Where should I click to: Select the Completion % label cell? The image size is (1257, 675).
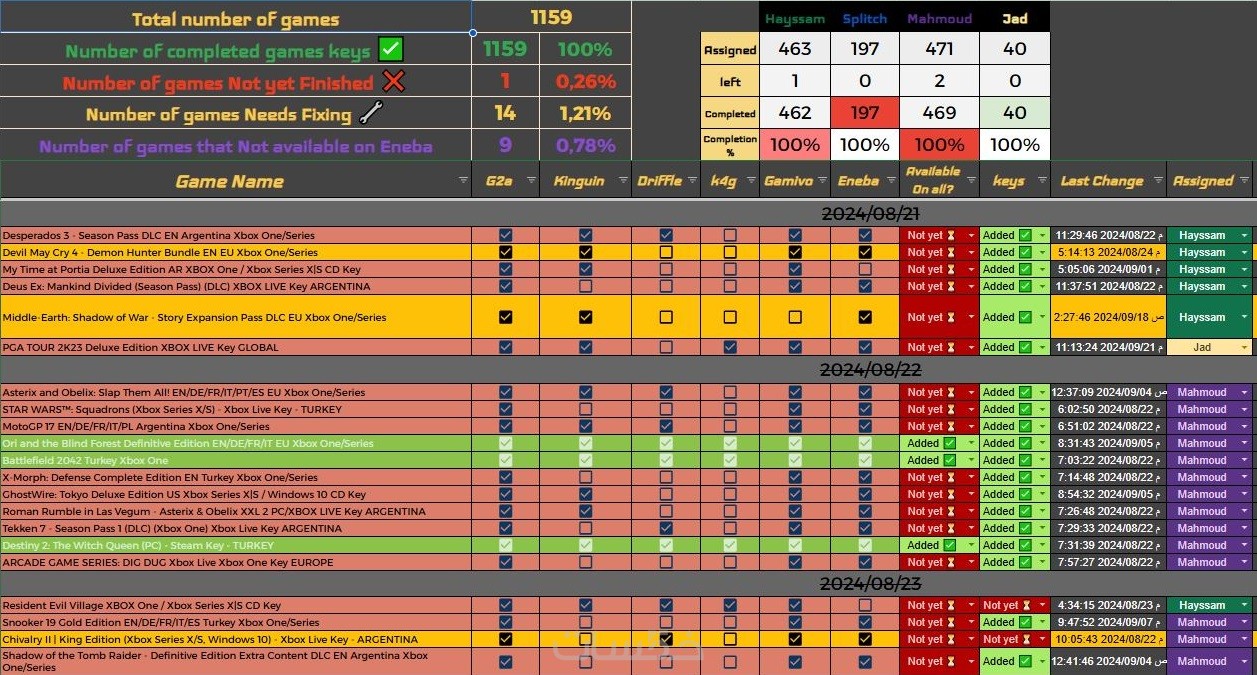pos(730,145)
